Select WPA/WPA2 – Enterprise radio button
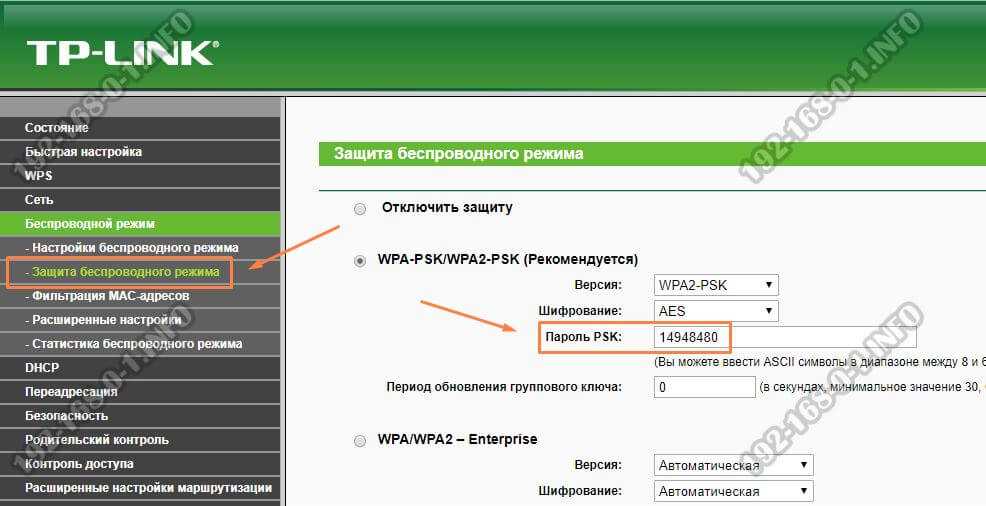The width and height of the screenshot is (986, 506). click(360, 441)
